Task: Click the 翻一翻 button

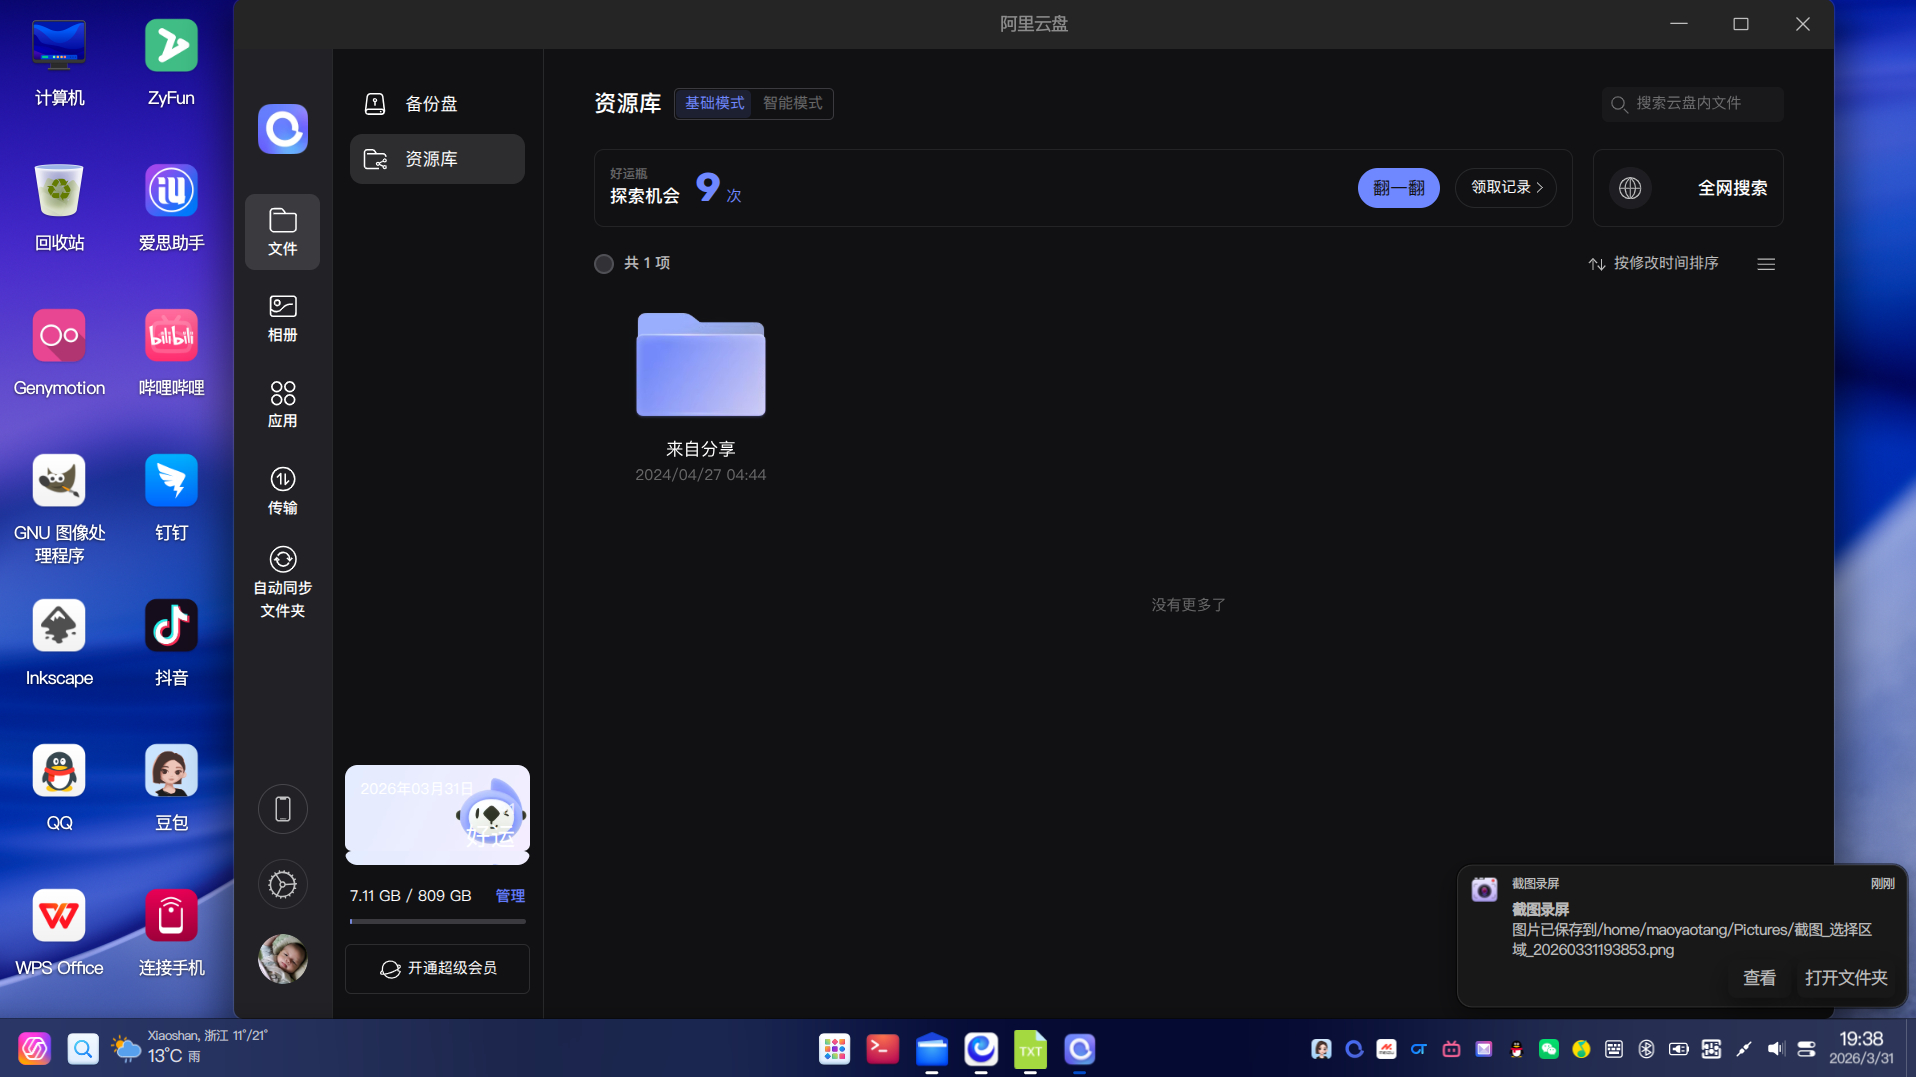Action: (x=1398, y=188)
